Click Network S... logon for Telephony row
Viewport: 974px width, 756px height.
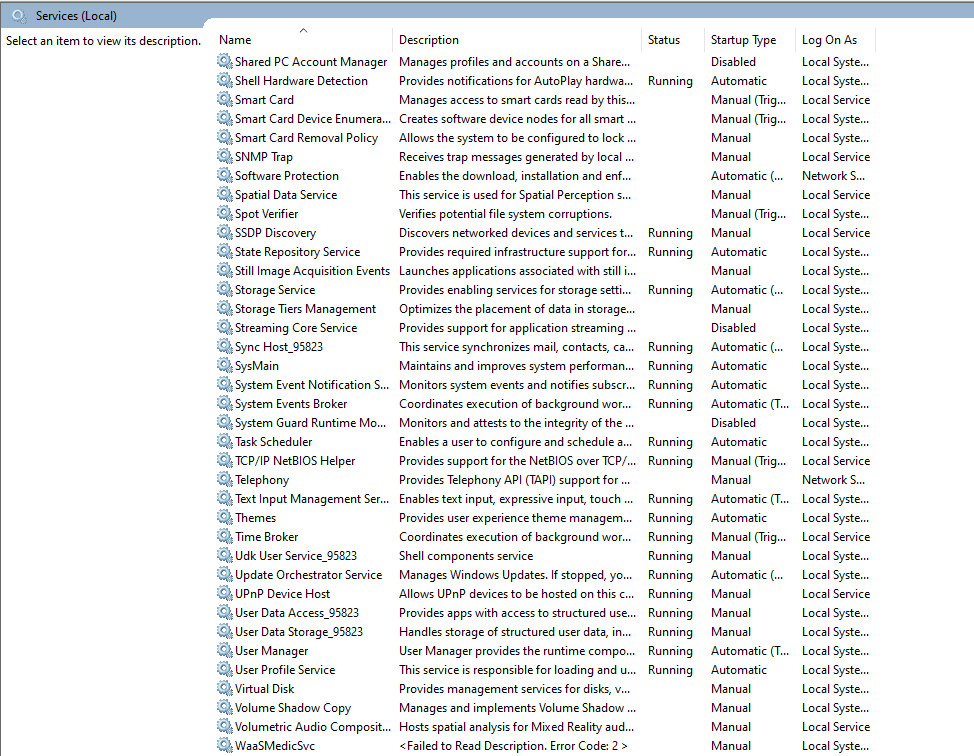833,480
